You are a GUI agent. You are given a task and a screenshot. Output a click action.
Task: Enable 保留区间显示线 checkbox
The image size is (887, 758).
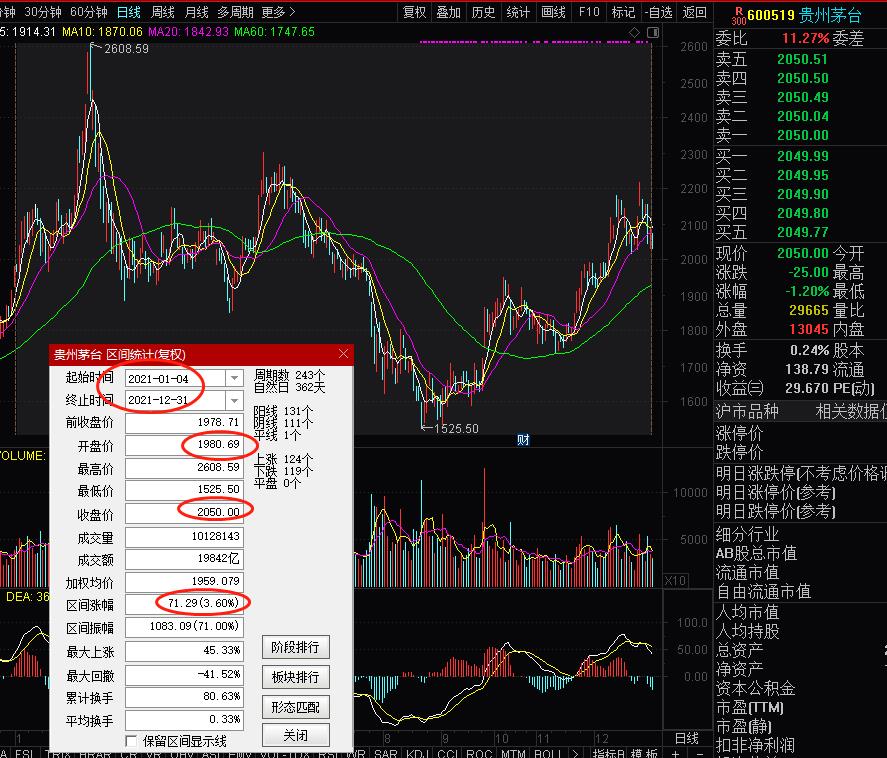[x=132, y=741]
